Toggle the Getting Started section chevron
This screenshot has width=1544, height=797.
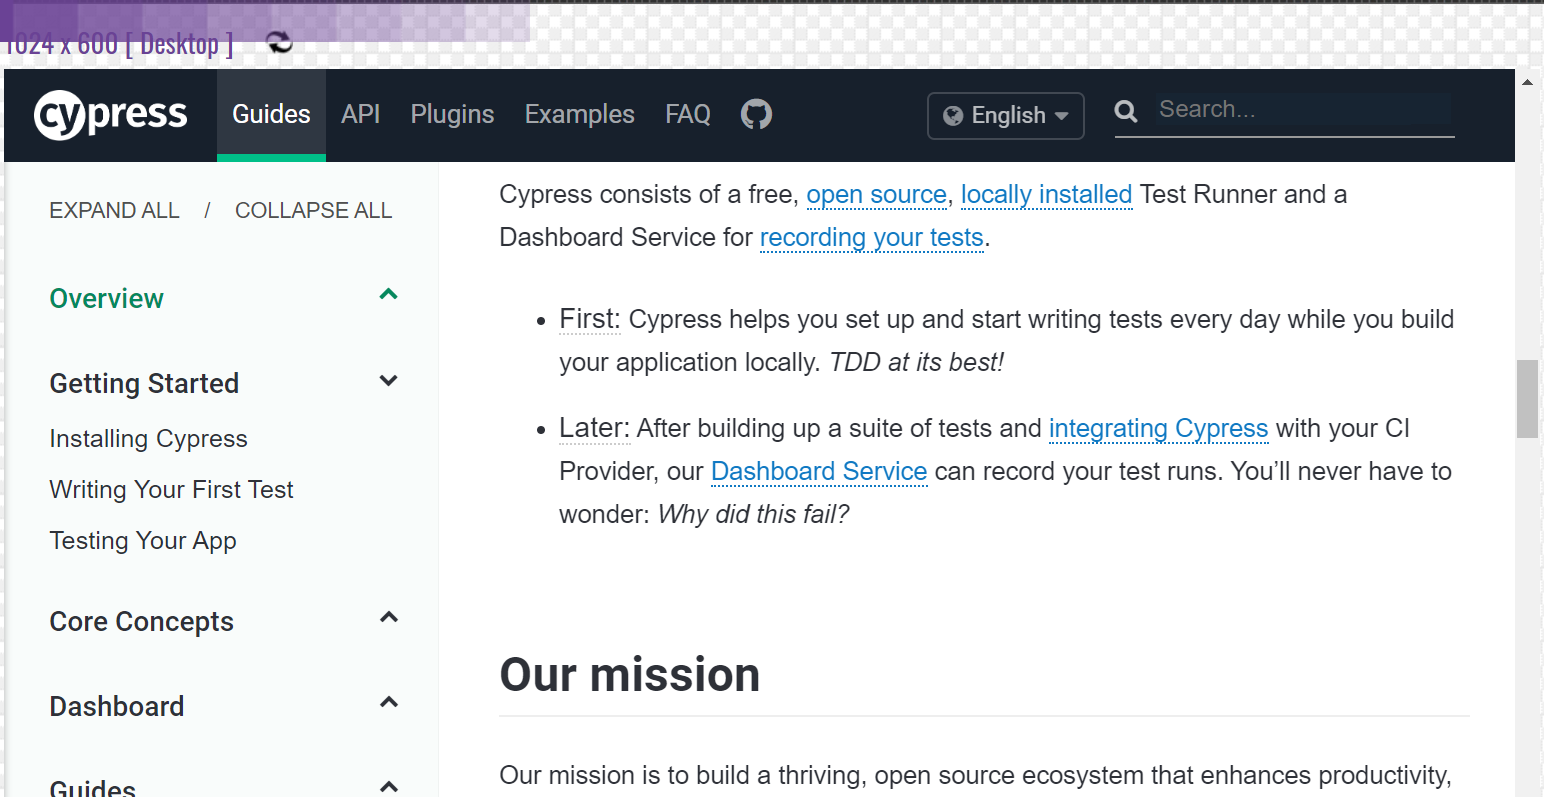click(x=389, y=381)
